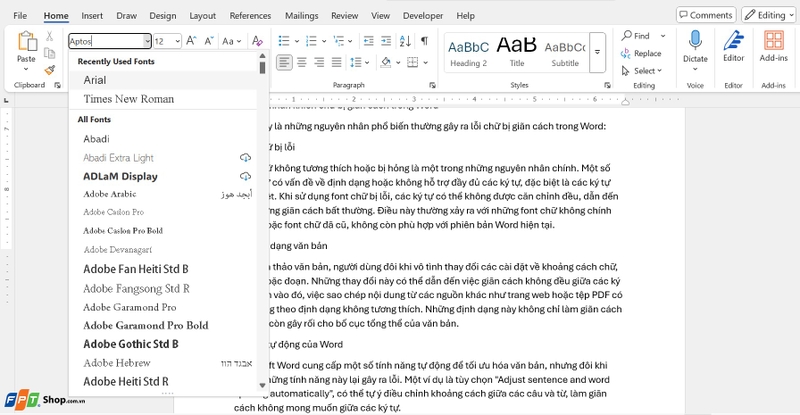
Task: Click the Find magnifier button
Action: [636, 36]
